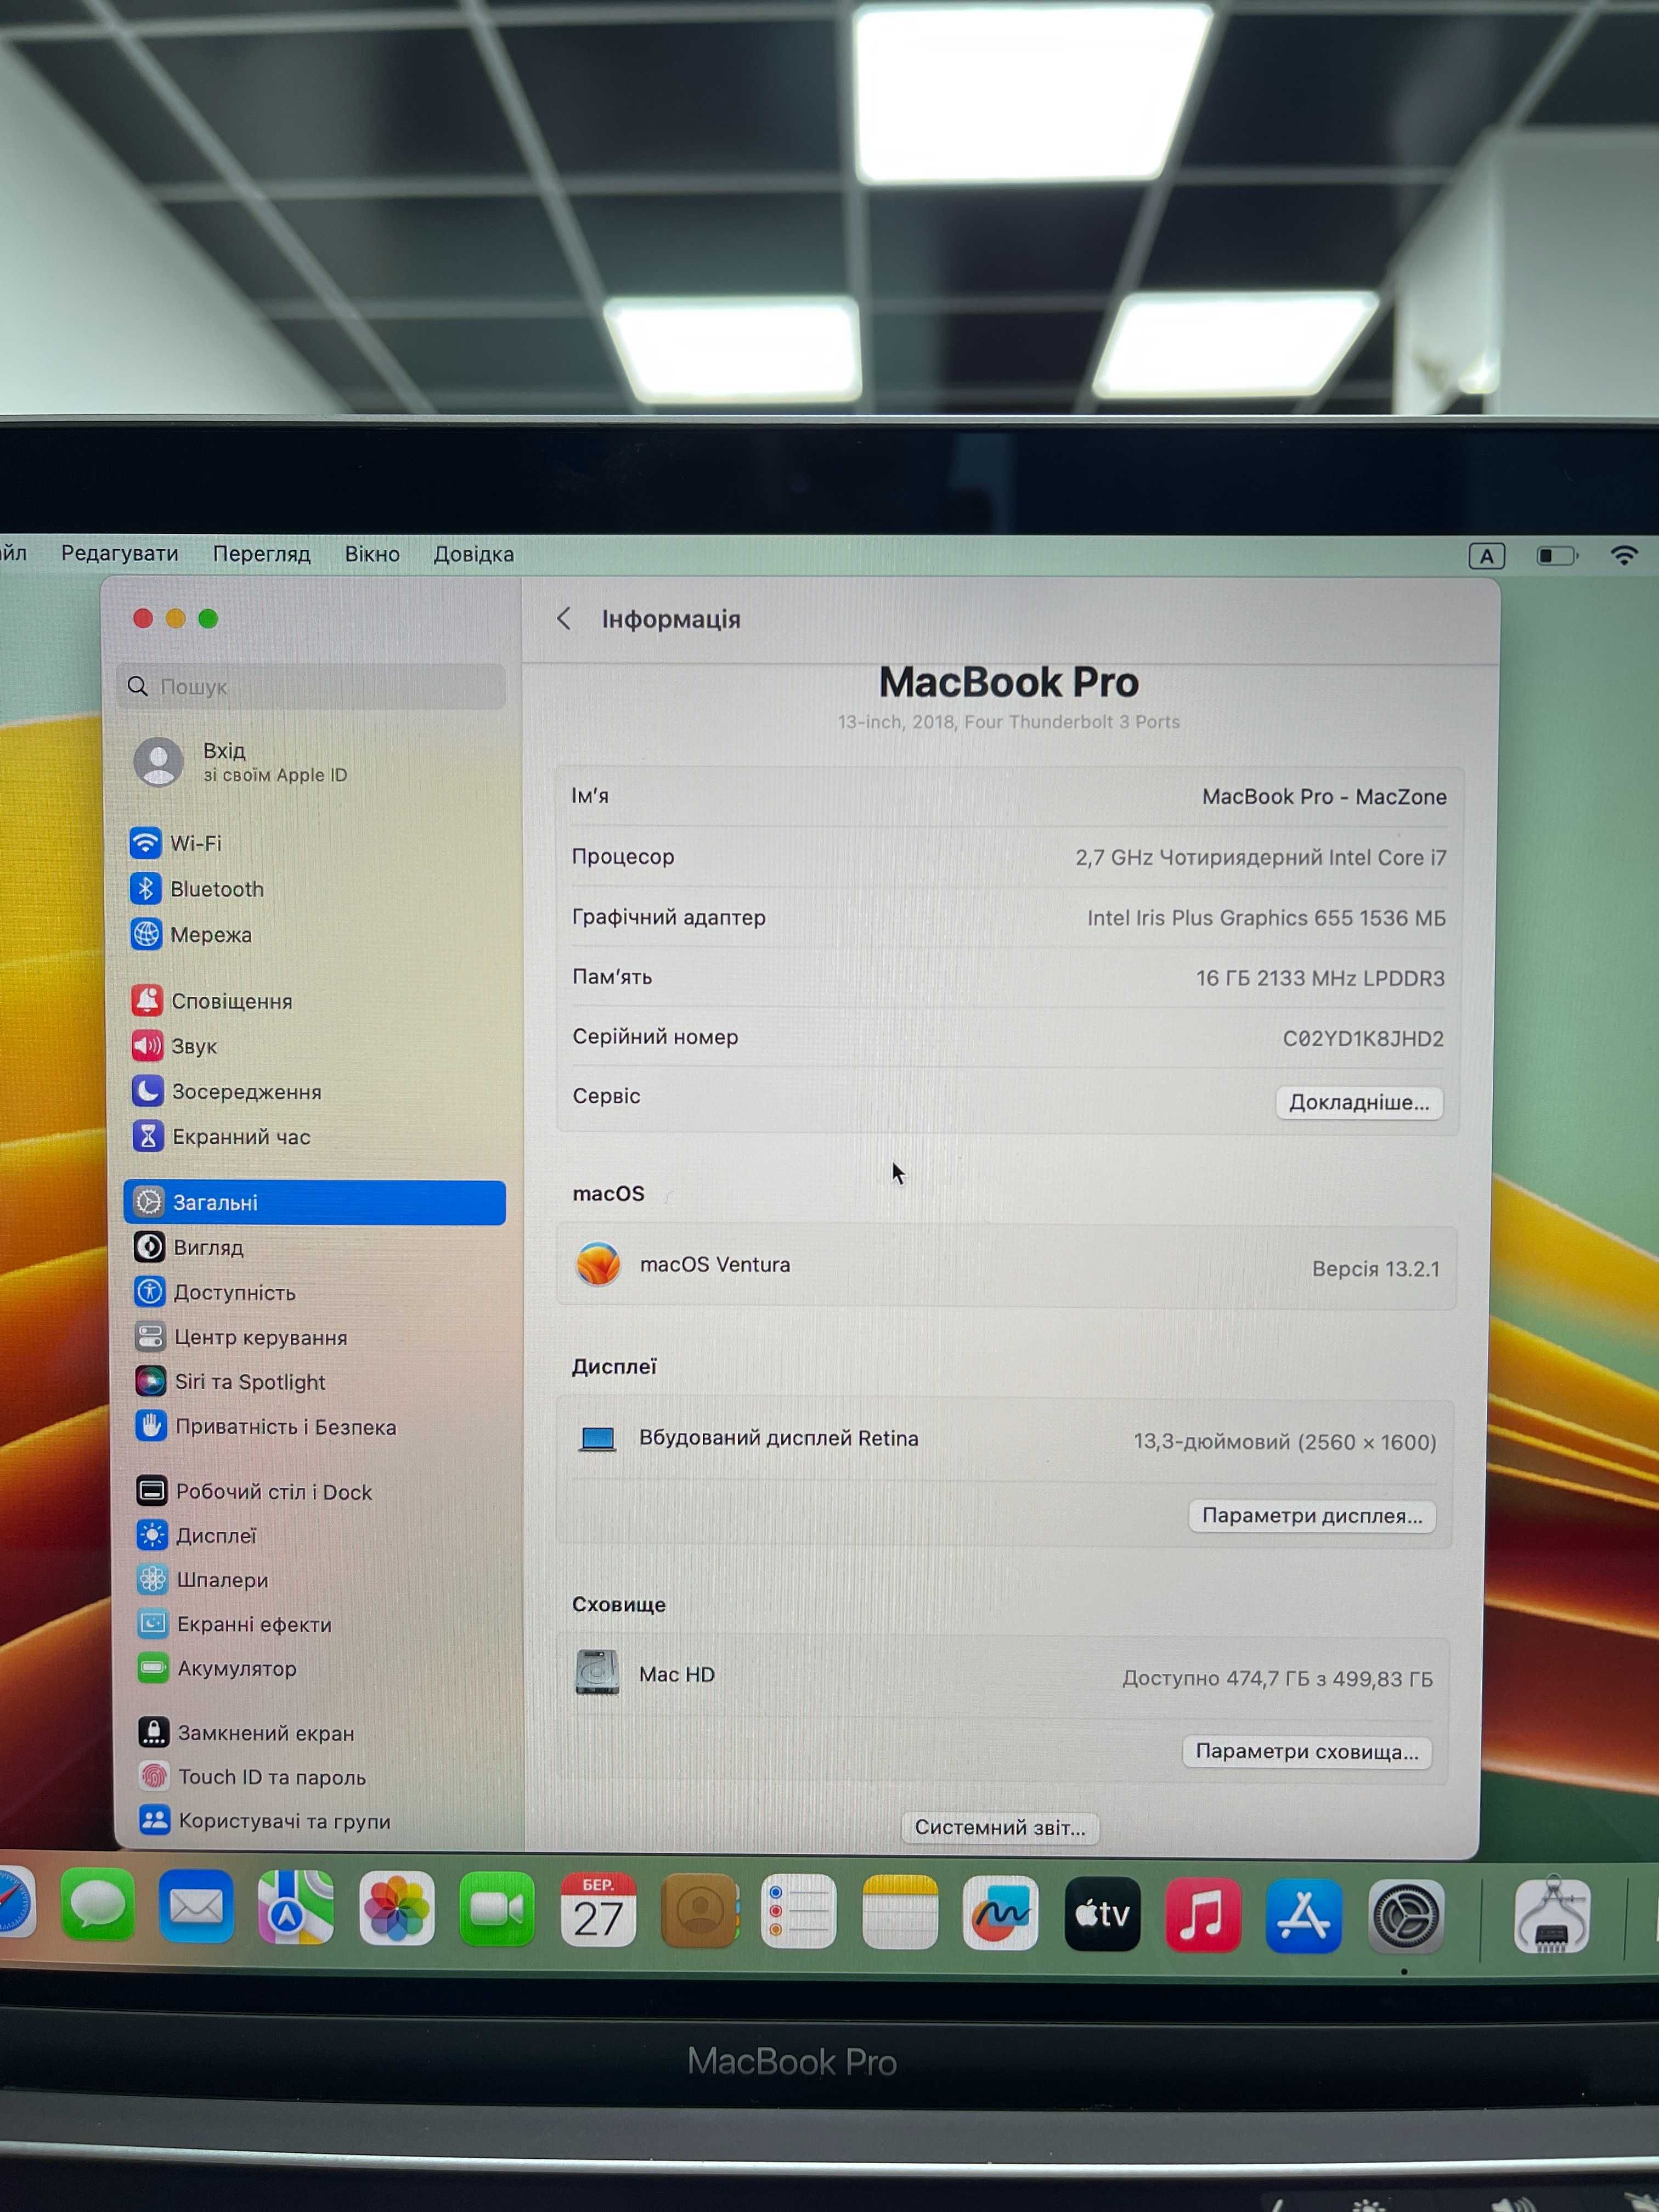Open Messages from the Dock
This screenshot has height=2212, width=1659.
point(97,1906)
